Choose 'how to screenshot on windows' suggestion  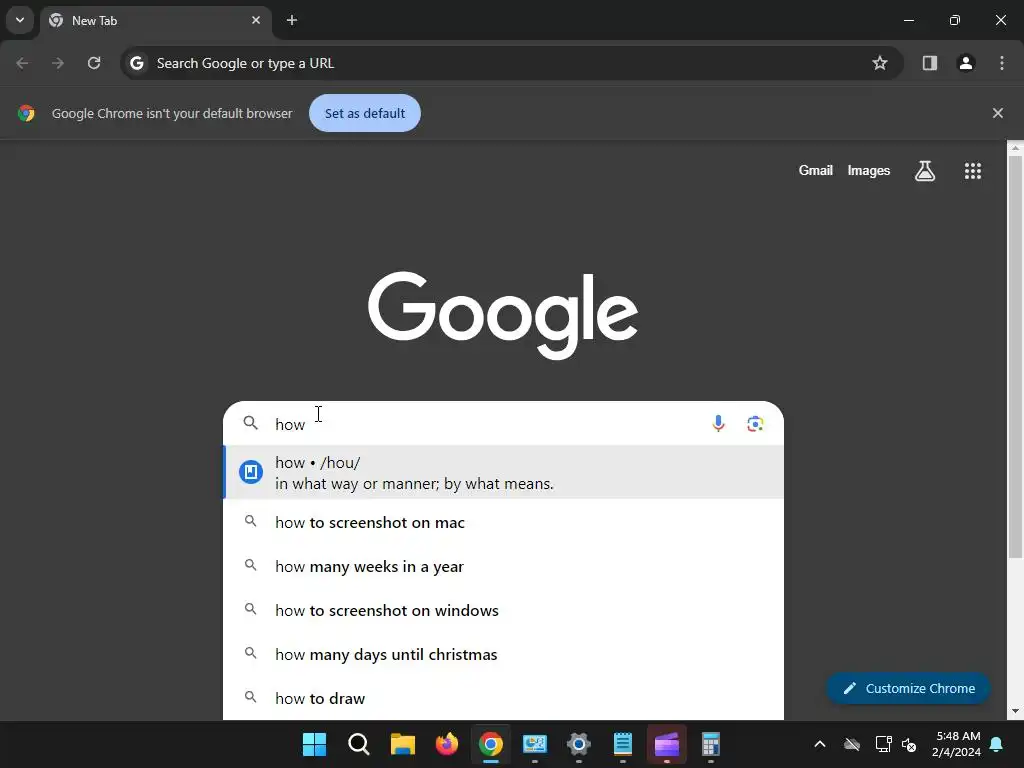pyautogui.click(x=504, y=610)
